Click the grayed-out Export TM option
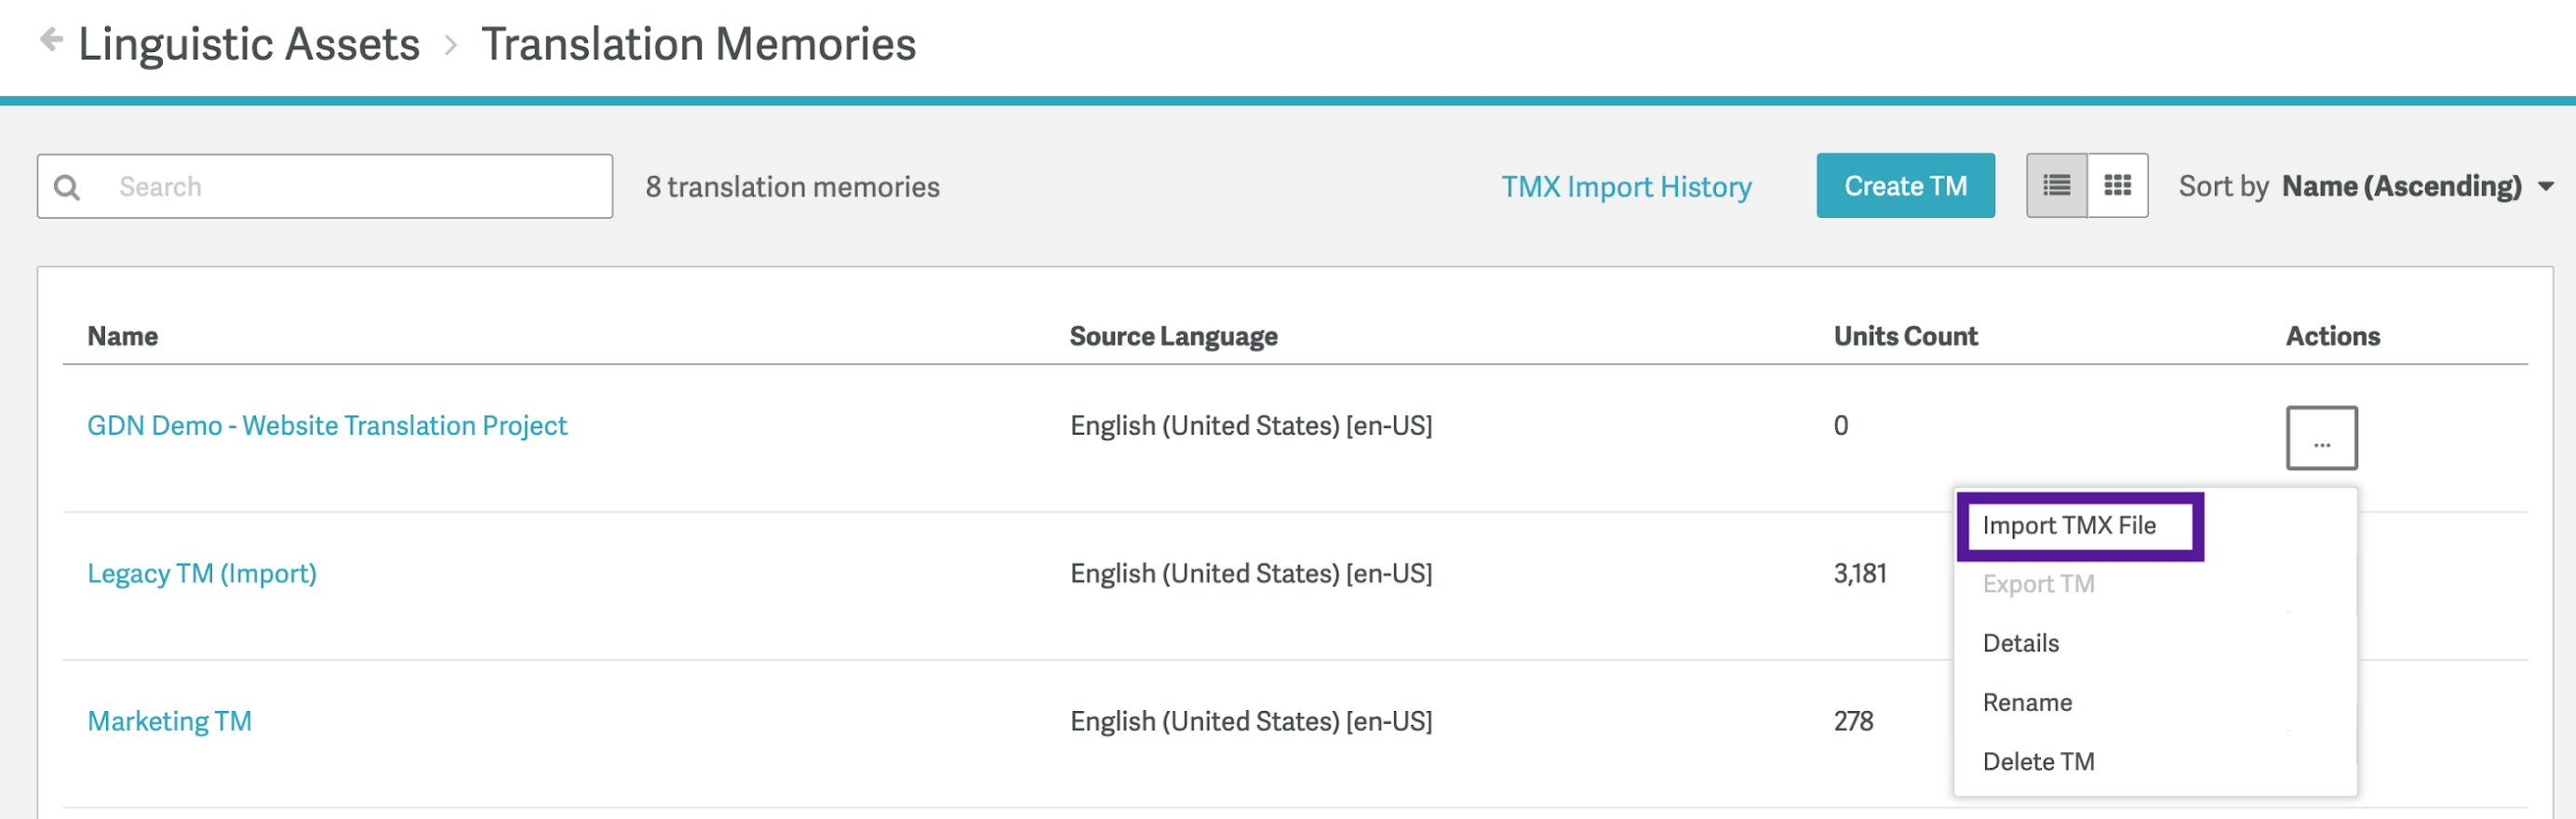Image resolution: width=2576 pixels, height=819 pixels. coord(2038,583)
